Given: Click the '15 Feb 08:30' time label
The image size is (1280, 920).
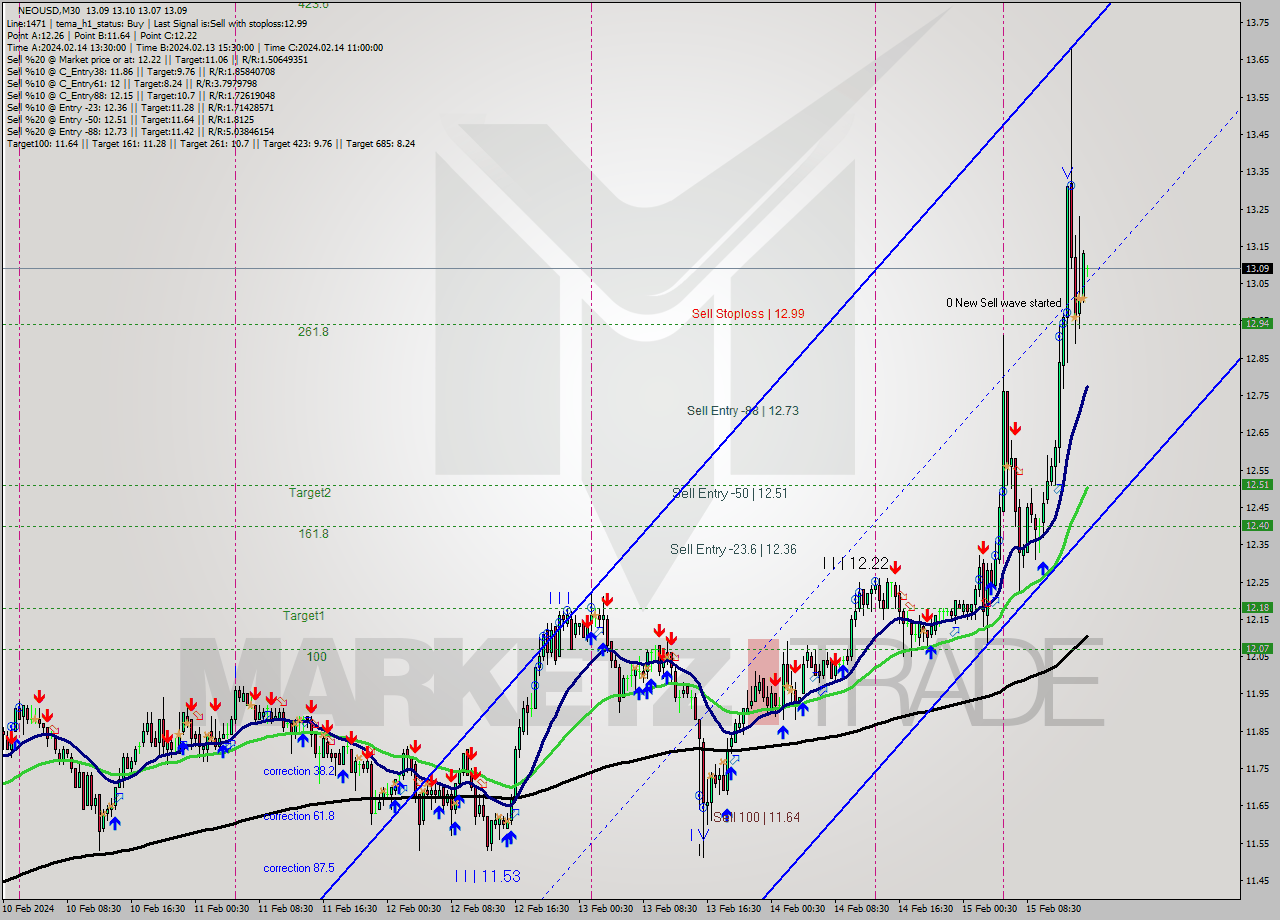Looking at the screenshot, I should pos(1053,909).
